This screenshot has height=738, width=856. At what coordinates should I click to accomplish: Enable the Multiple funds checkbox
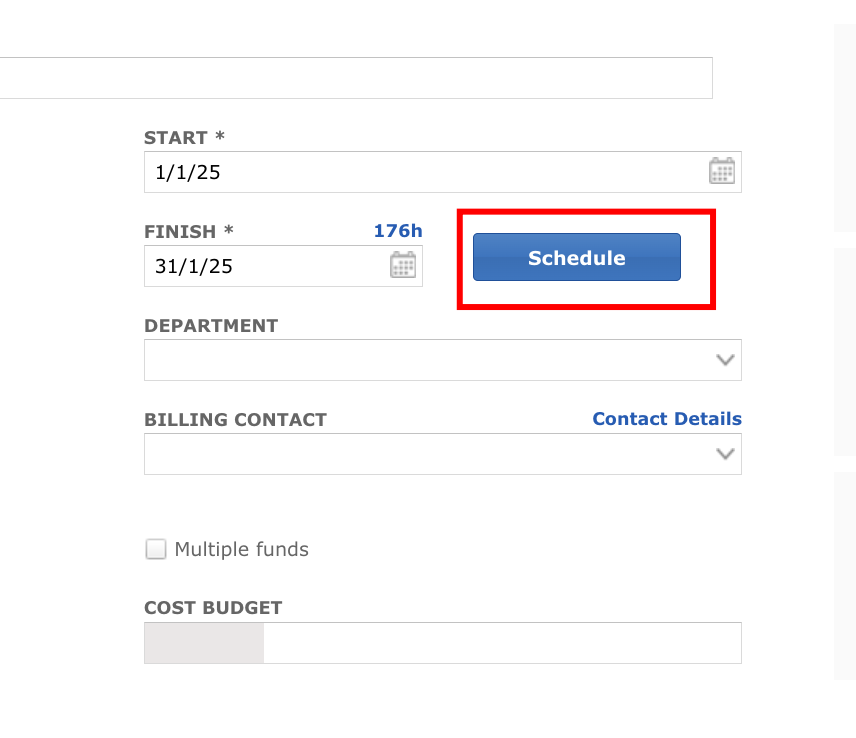coord(156,549)
